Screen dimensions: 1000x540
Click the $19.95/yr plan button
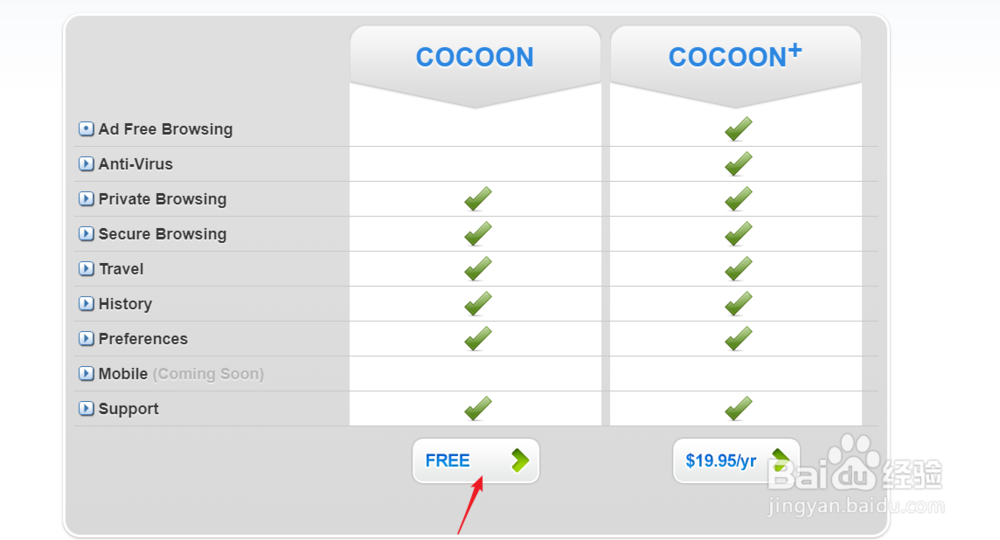coord(735,461)
